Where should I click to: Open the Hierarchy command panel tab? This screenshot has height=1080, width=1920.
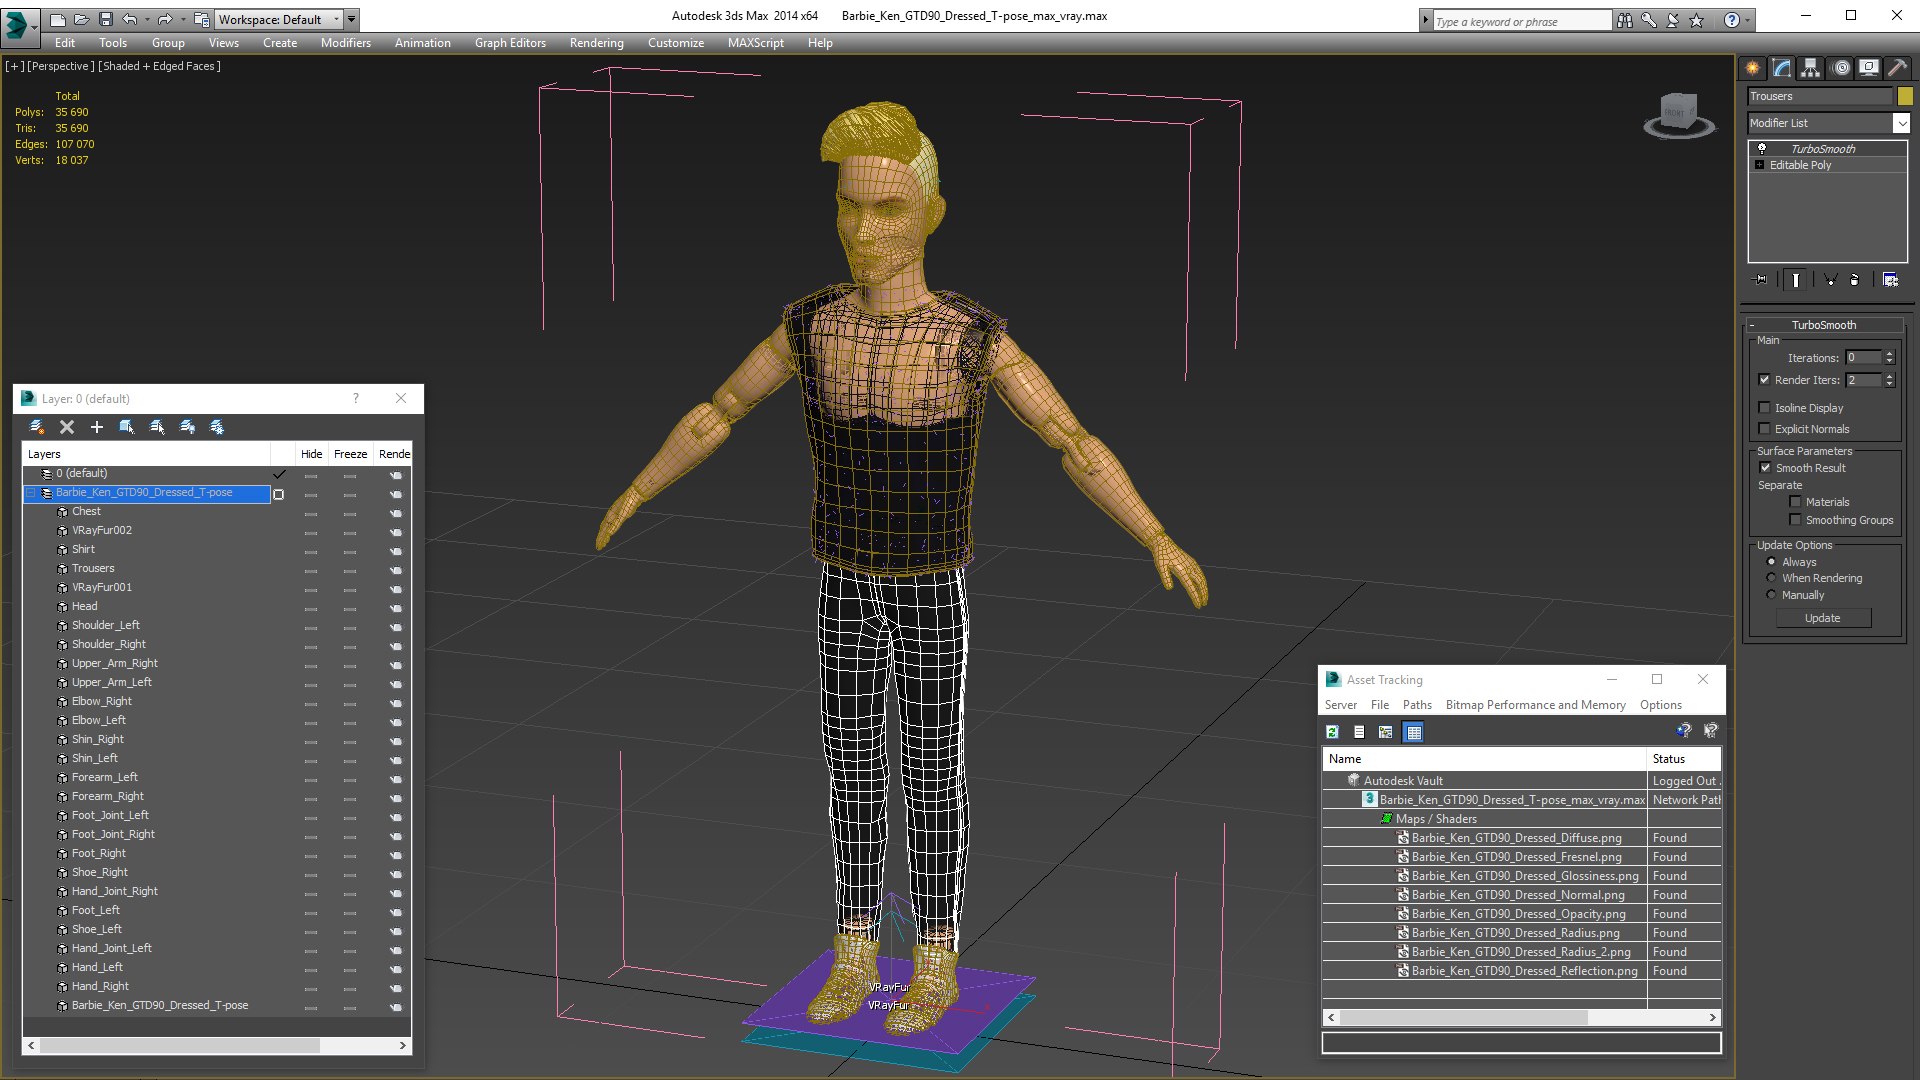point(1810,68)
